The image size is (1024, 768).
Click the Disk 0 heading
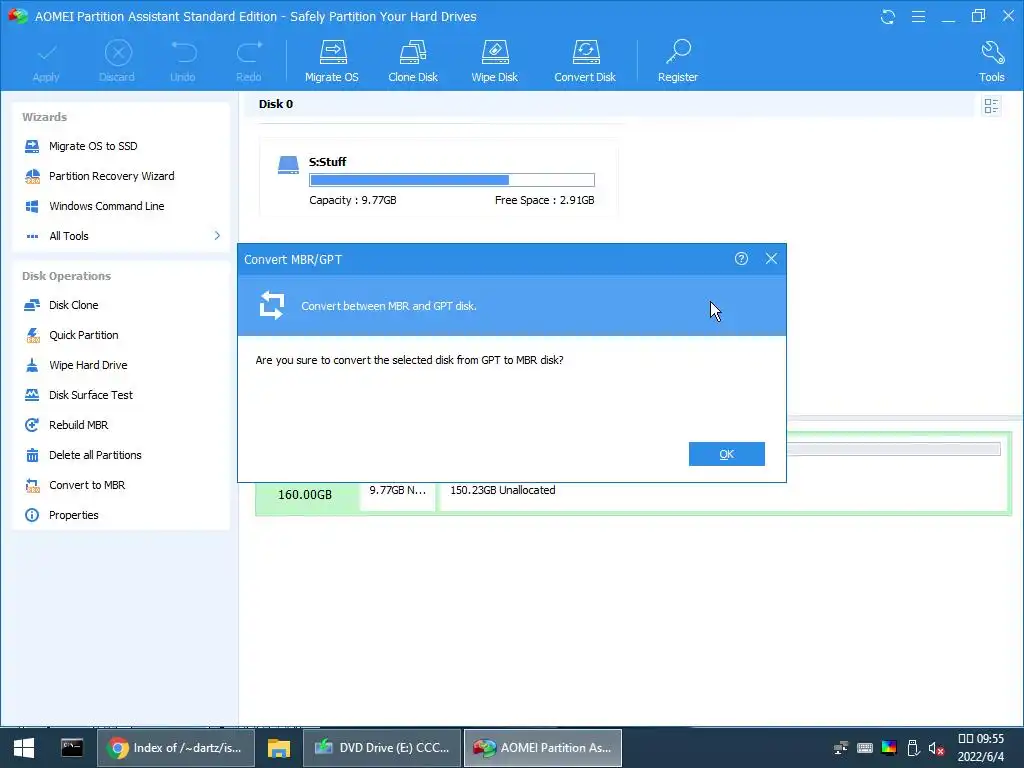[x=276, y=104]
